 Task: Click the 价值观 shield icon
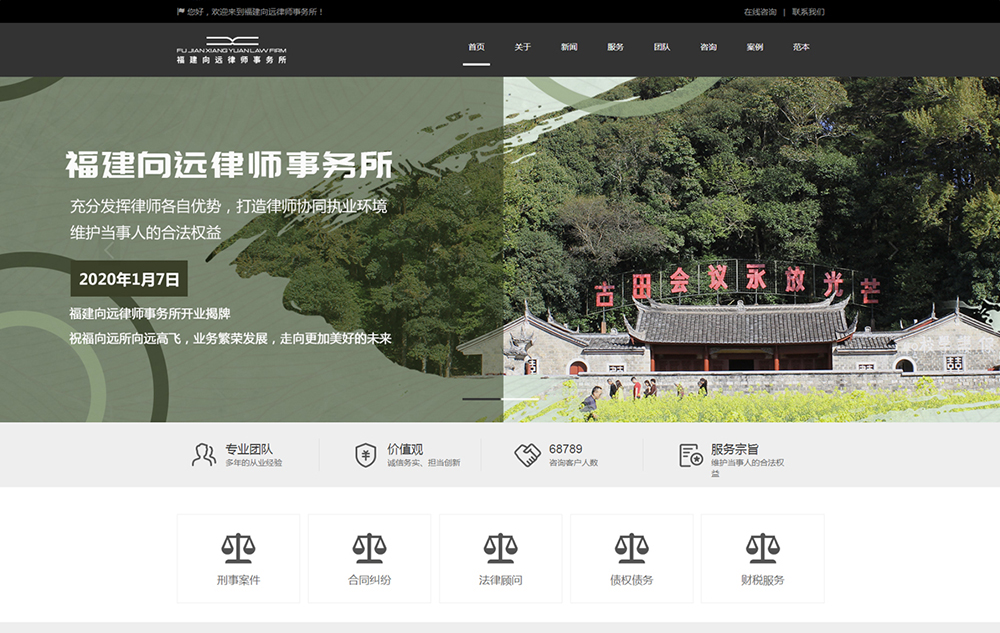[x=366, y=455]
